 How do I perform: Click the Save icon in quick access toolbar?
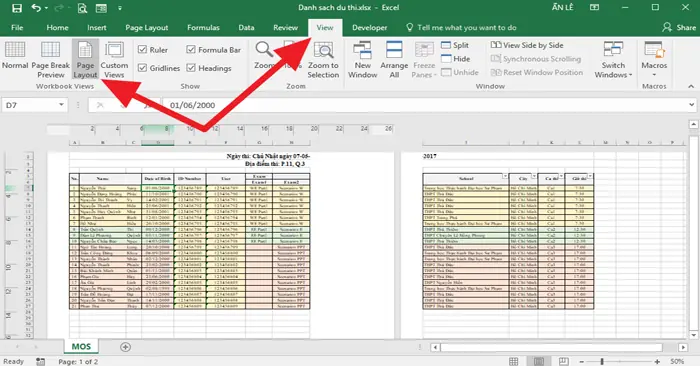(17, 8)
